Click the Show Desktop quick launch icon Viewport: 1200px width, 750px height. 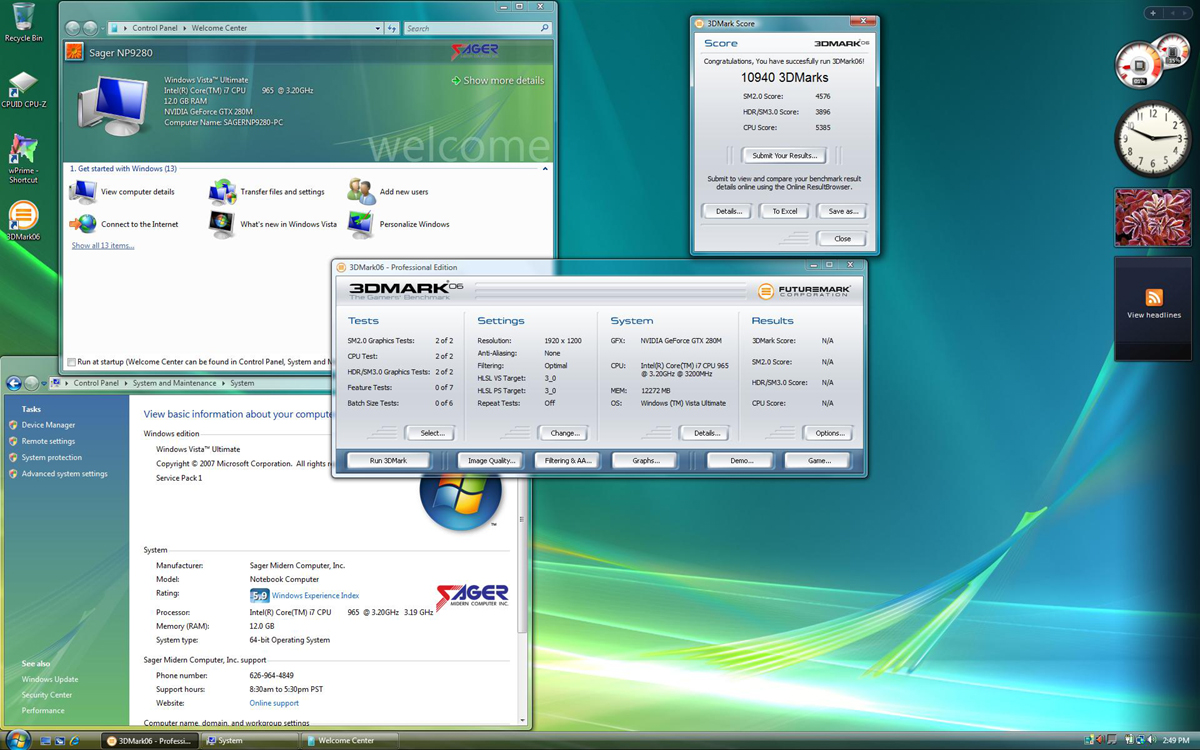(45, 741)
